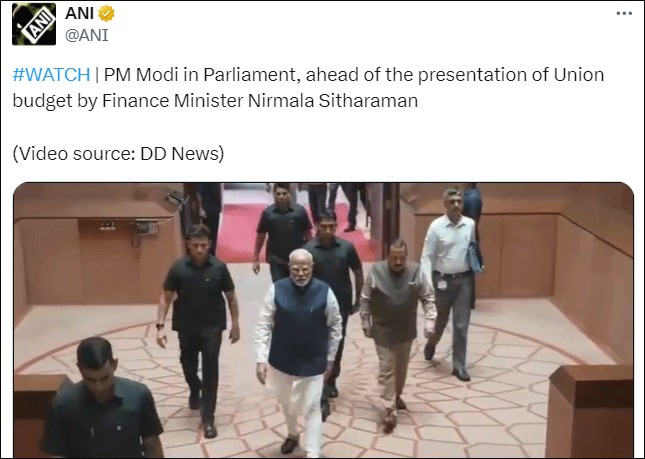
Task: Click the tweet text about PM Modi in Parliament
Action: 308,88
